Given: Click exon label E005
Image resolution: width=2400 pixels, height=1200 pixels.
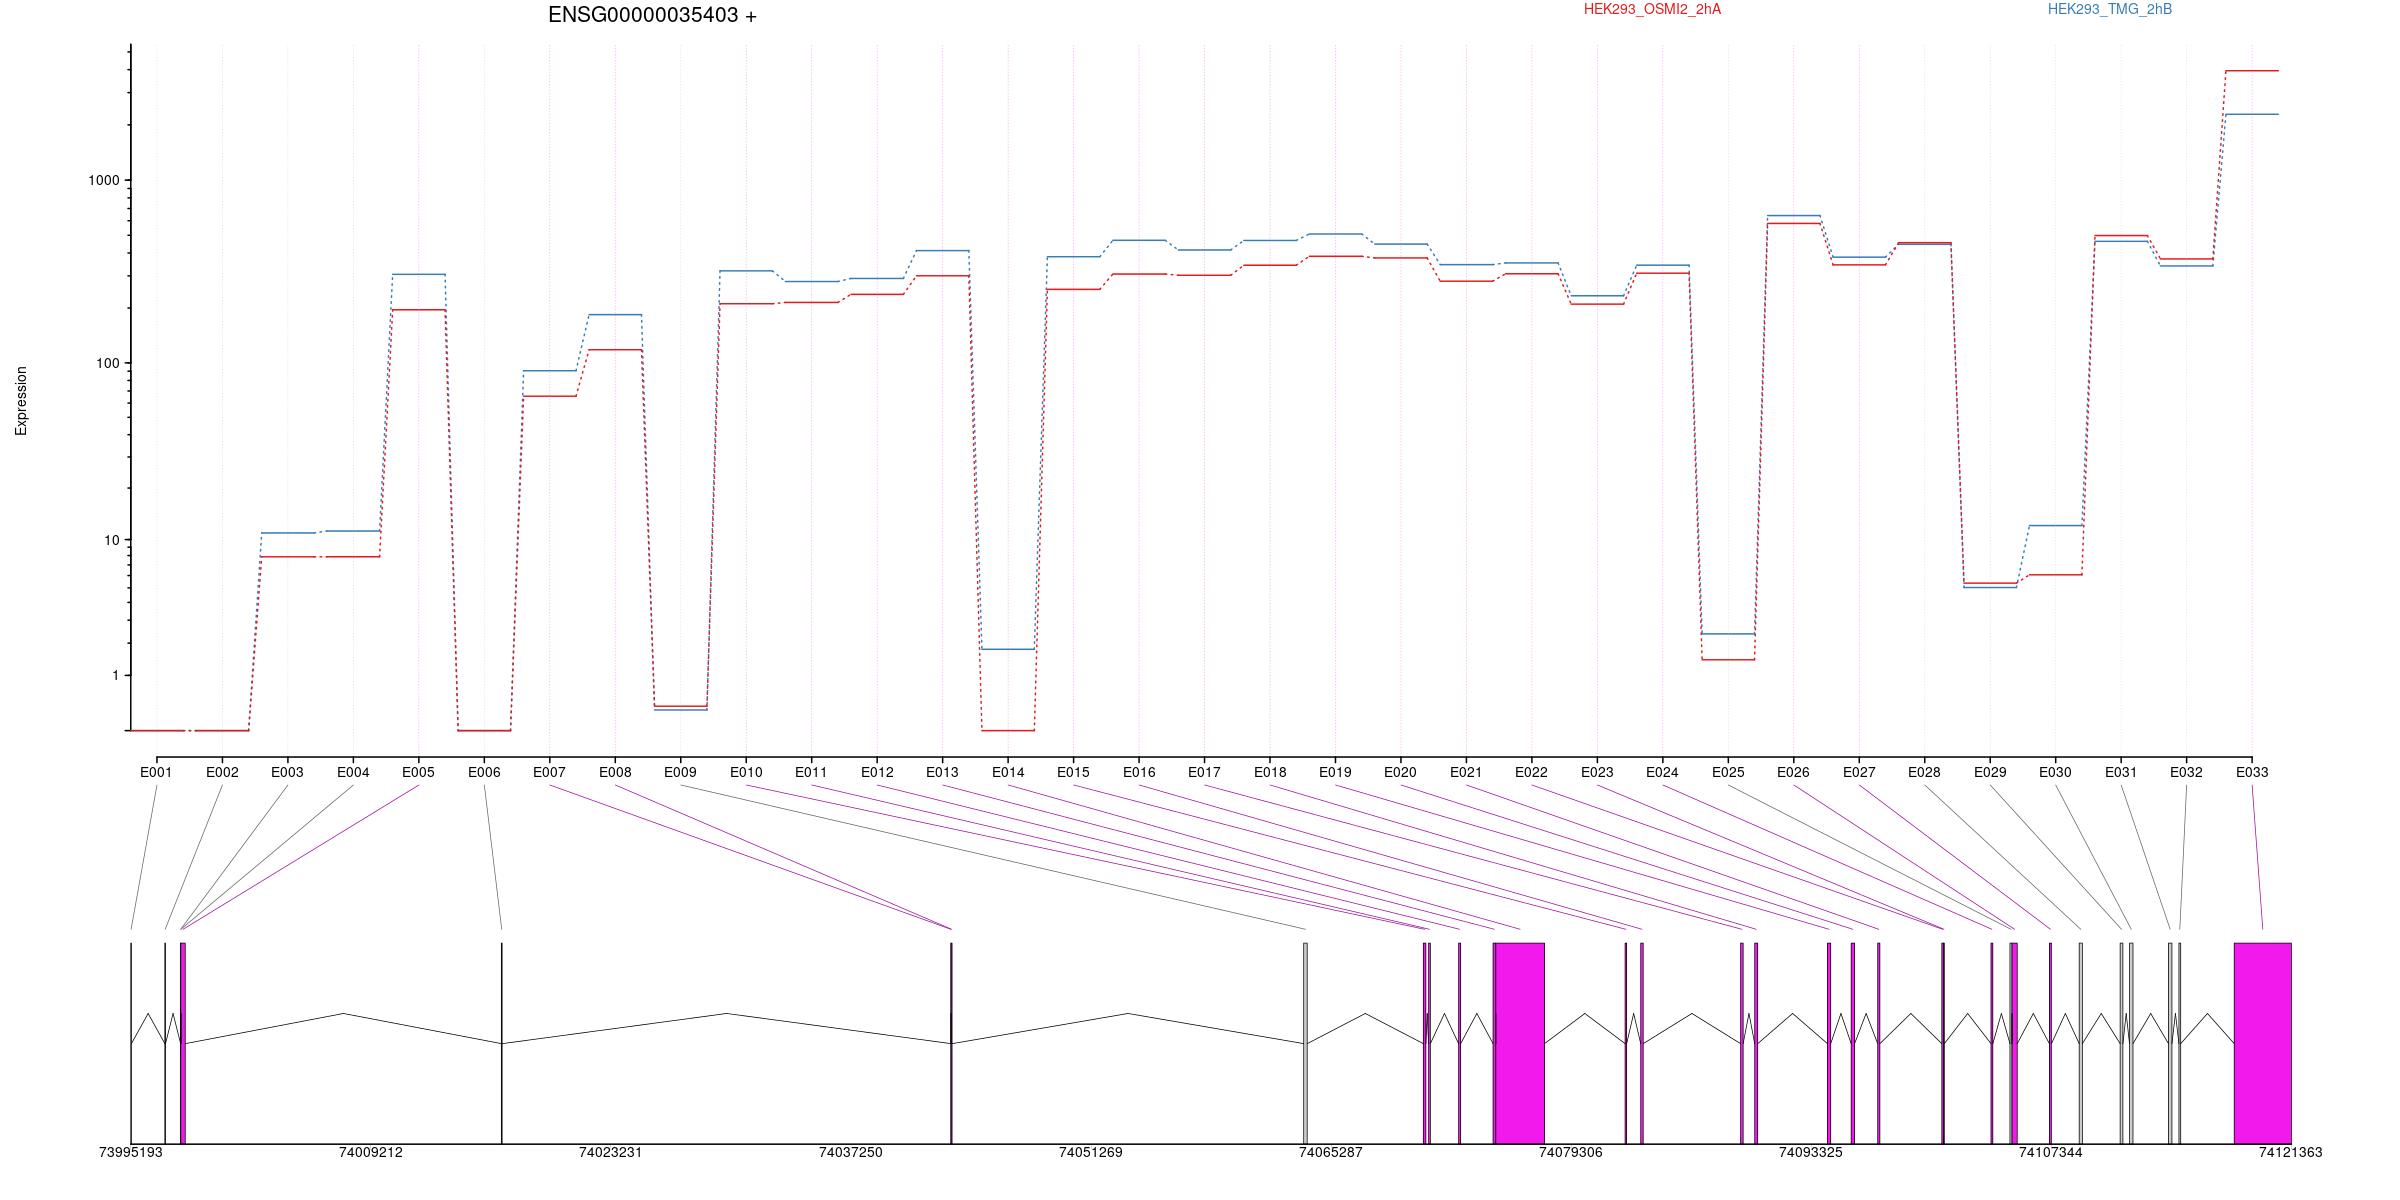Looking at the screenshot, I should [x=418, y=772].
